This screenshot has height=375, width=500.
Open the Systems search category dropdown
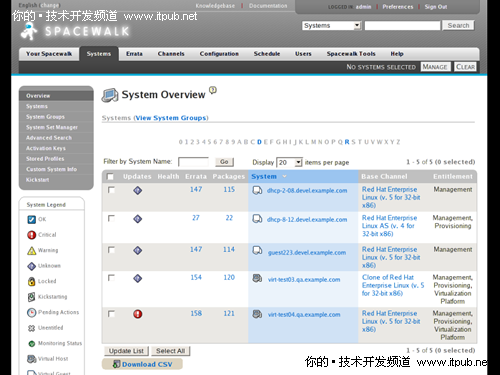tap(332, 26)
